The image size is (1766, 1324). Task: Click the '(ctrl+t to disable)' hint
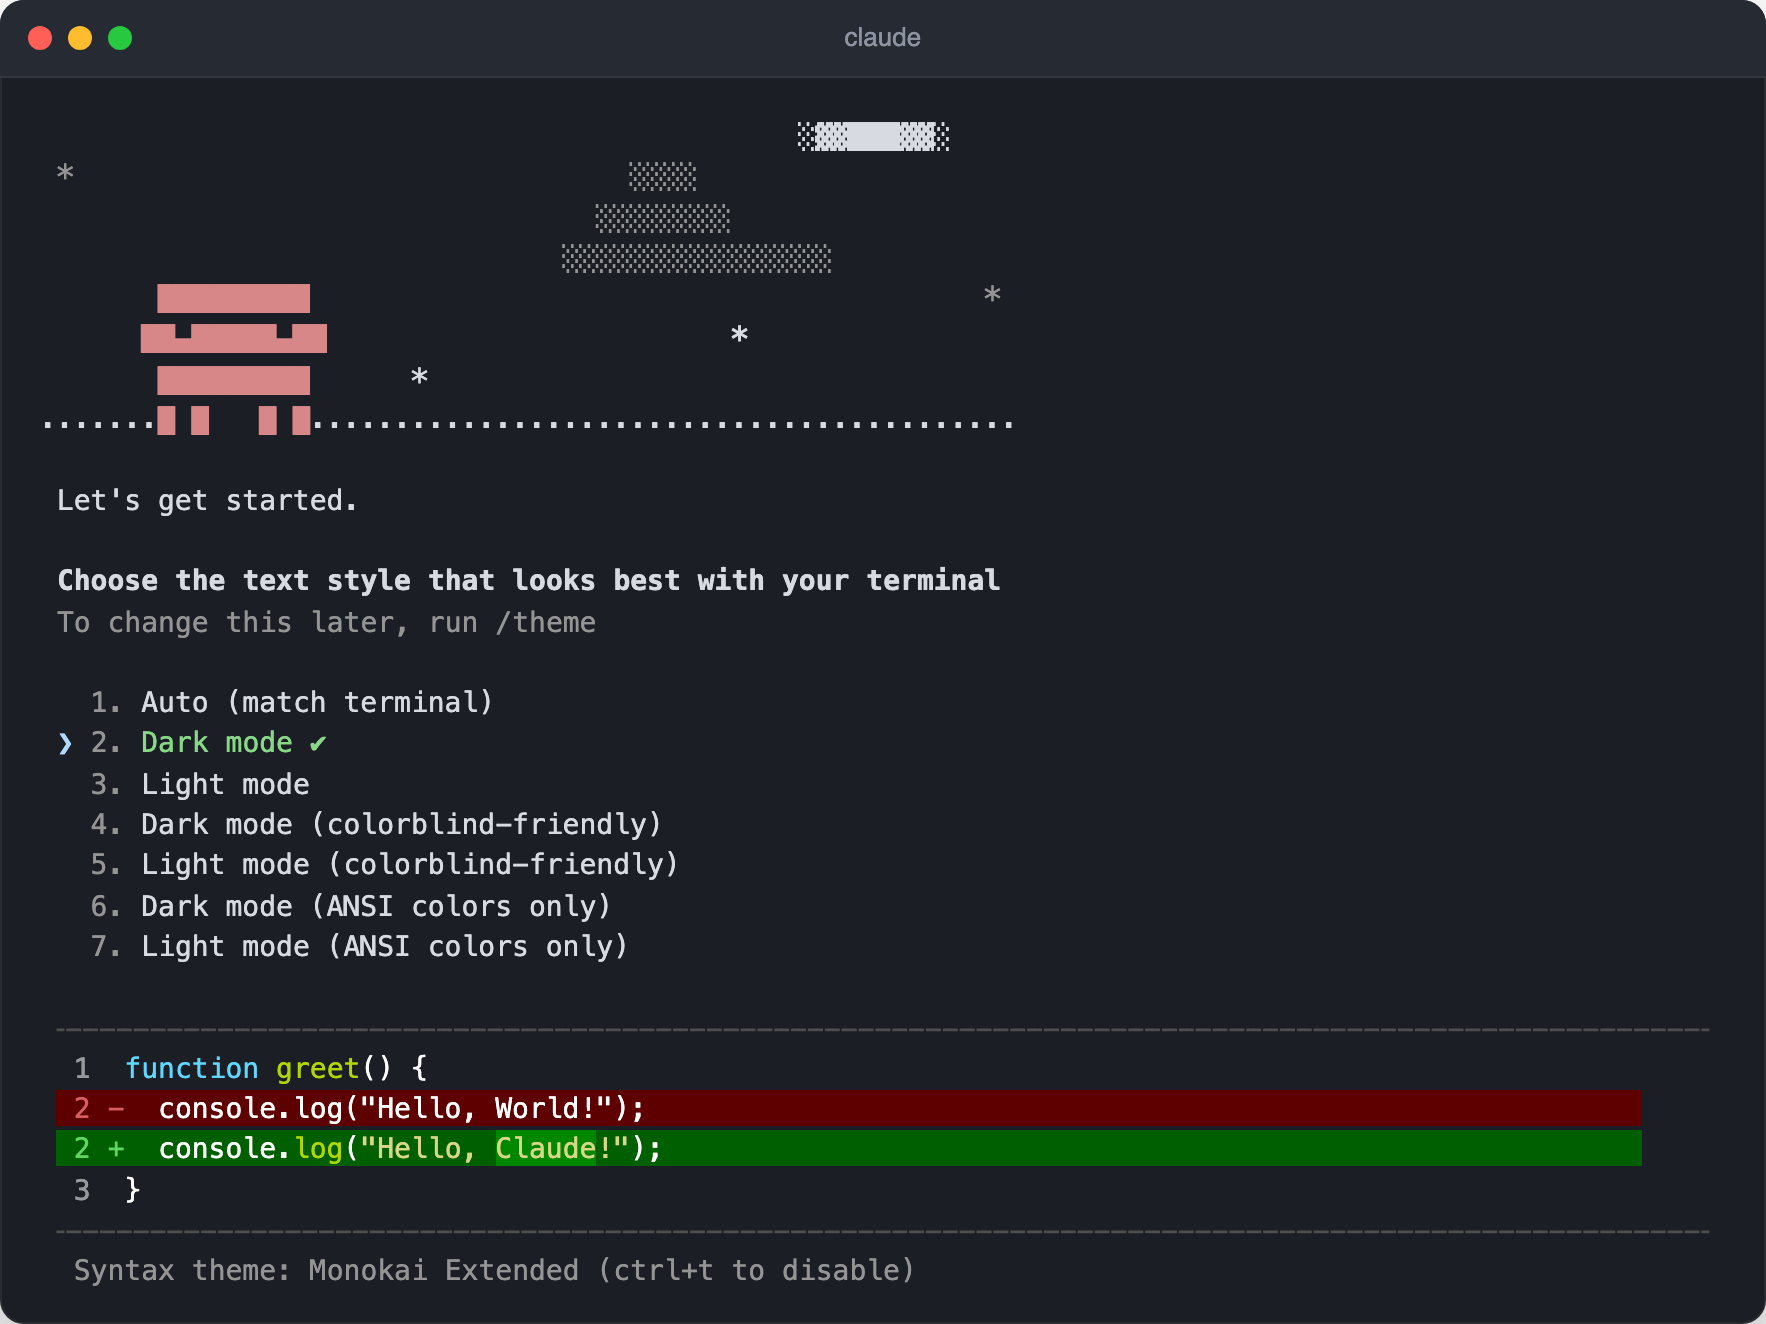coord(756,1270)
